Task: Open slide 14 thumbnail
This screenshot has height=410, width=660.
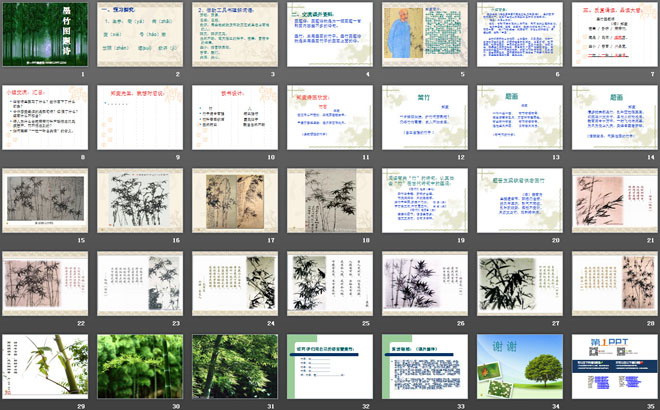Action: [615, 117]
